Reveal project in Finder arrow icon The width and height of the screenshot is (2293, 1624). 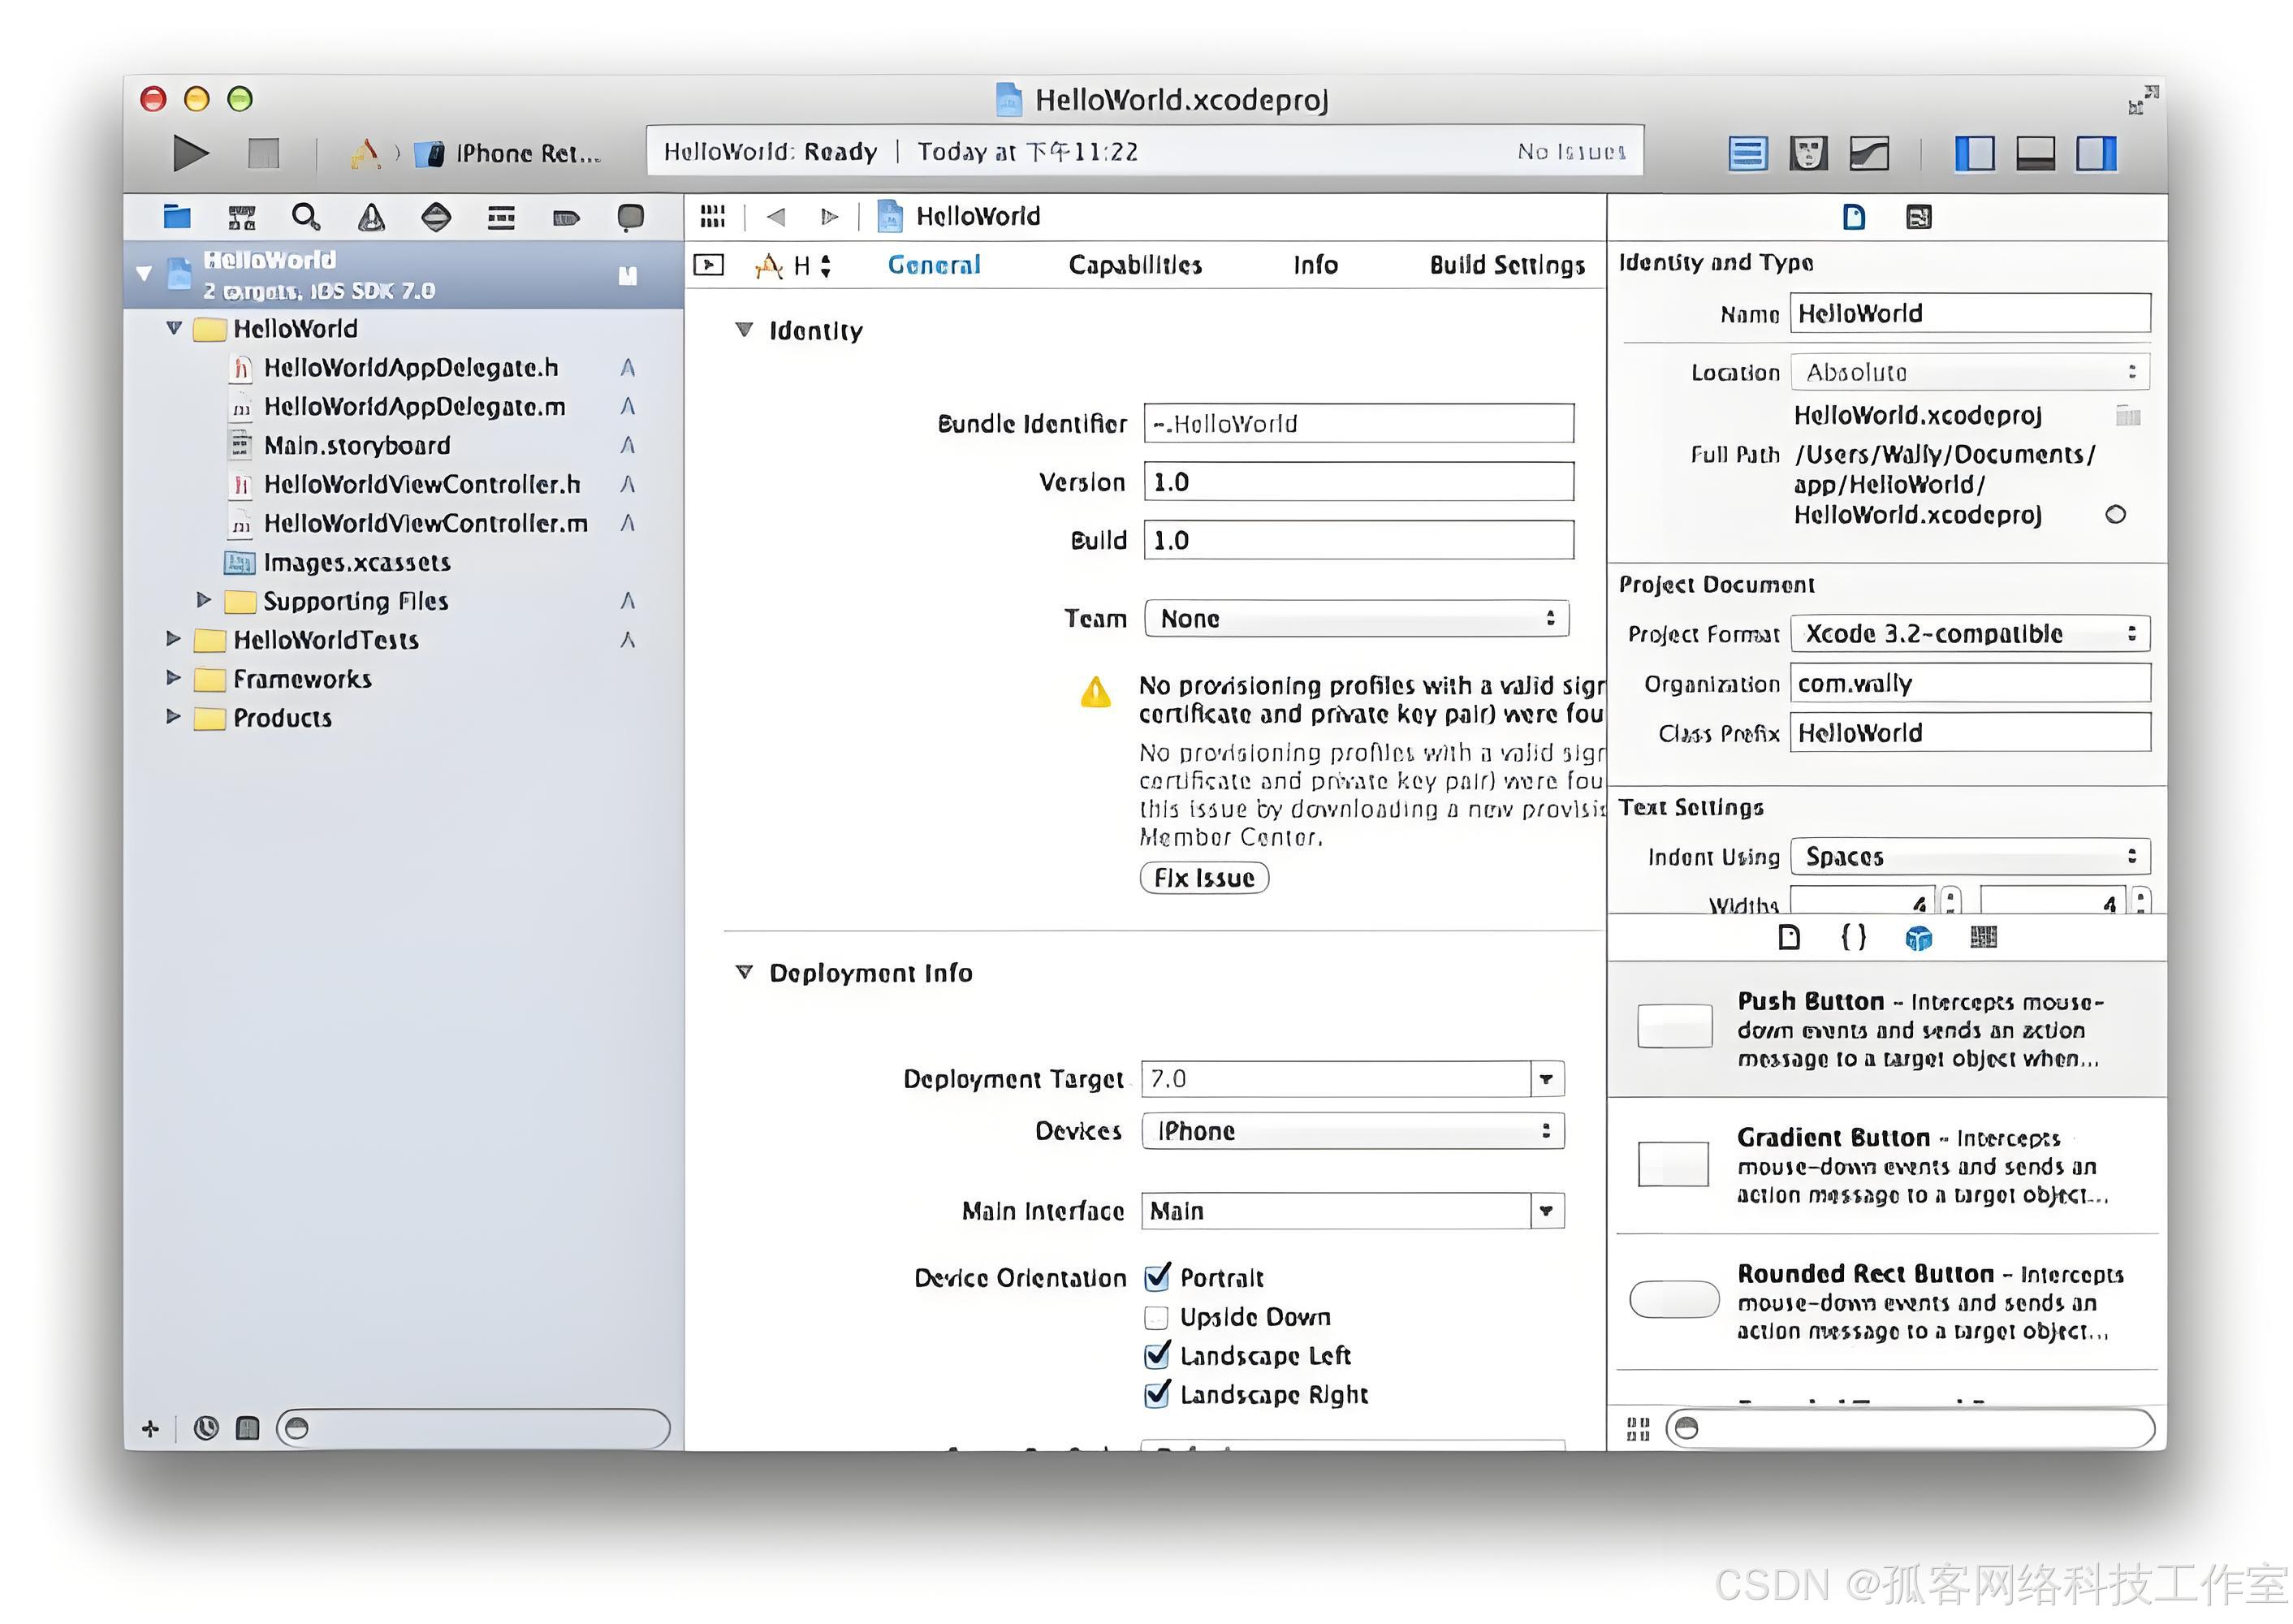point(2115,514)
